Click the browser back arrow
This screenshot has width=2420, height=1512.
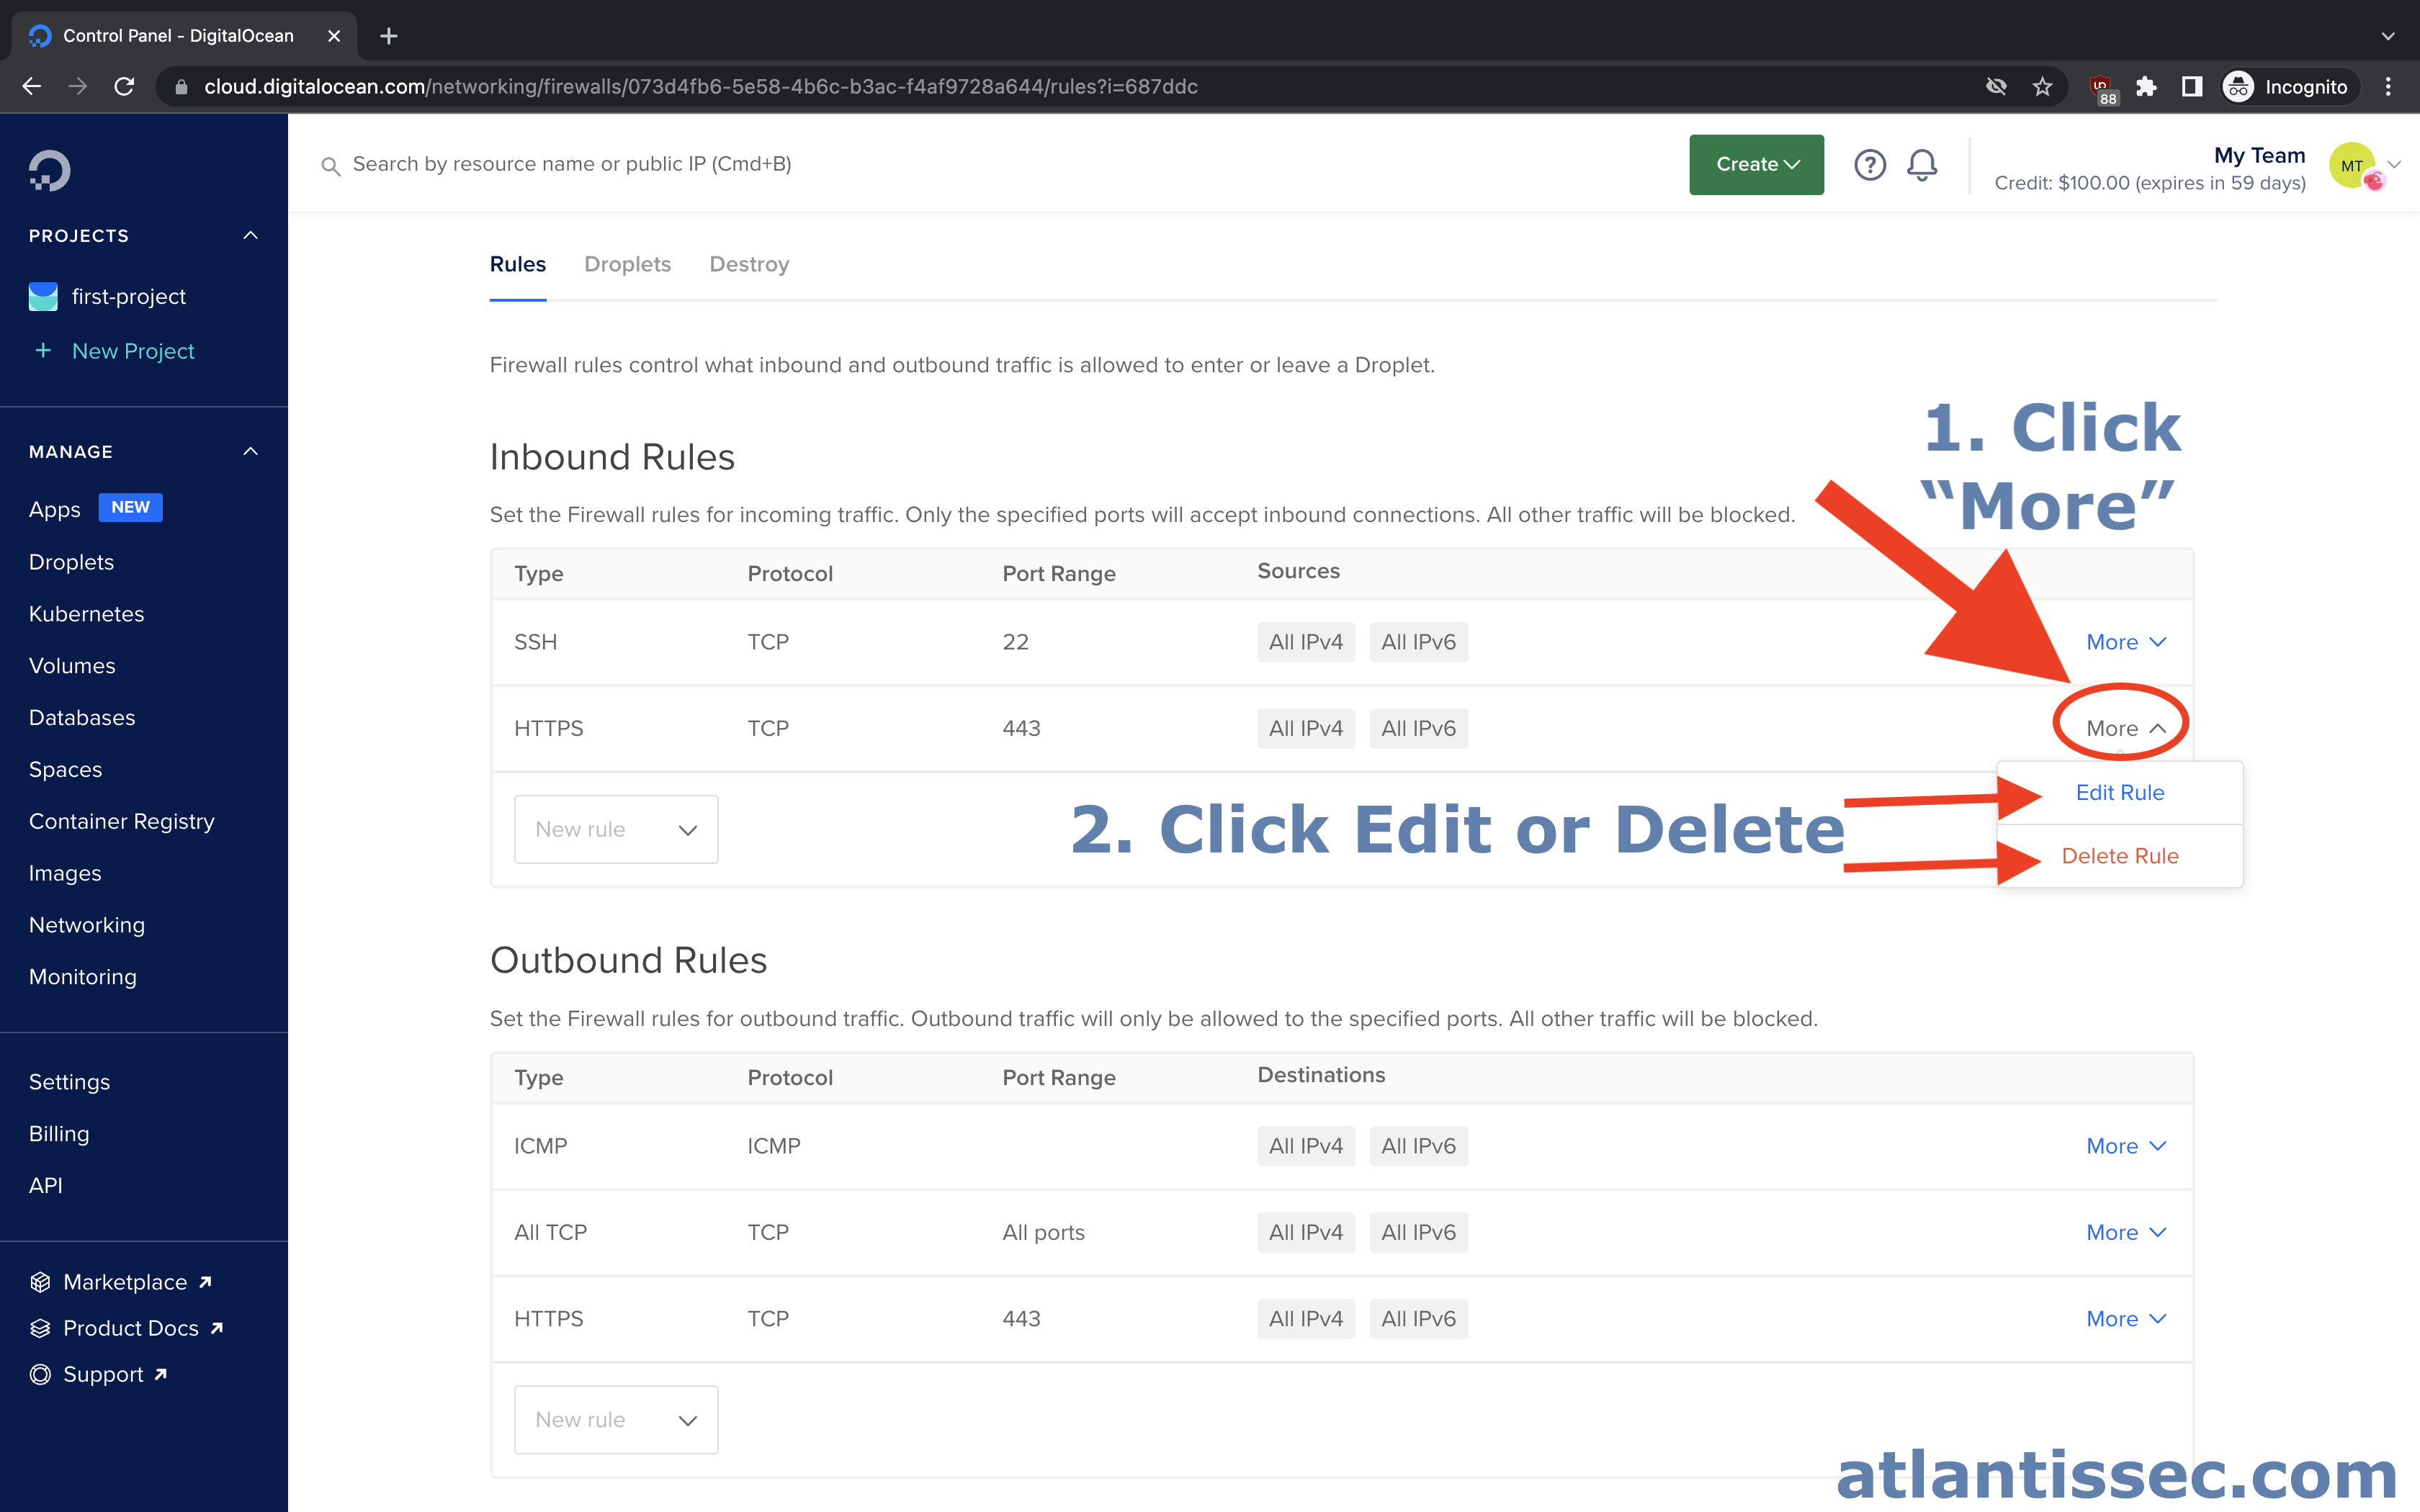[31, 87]
